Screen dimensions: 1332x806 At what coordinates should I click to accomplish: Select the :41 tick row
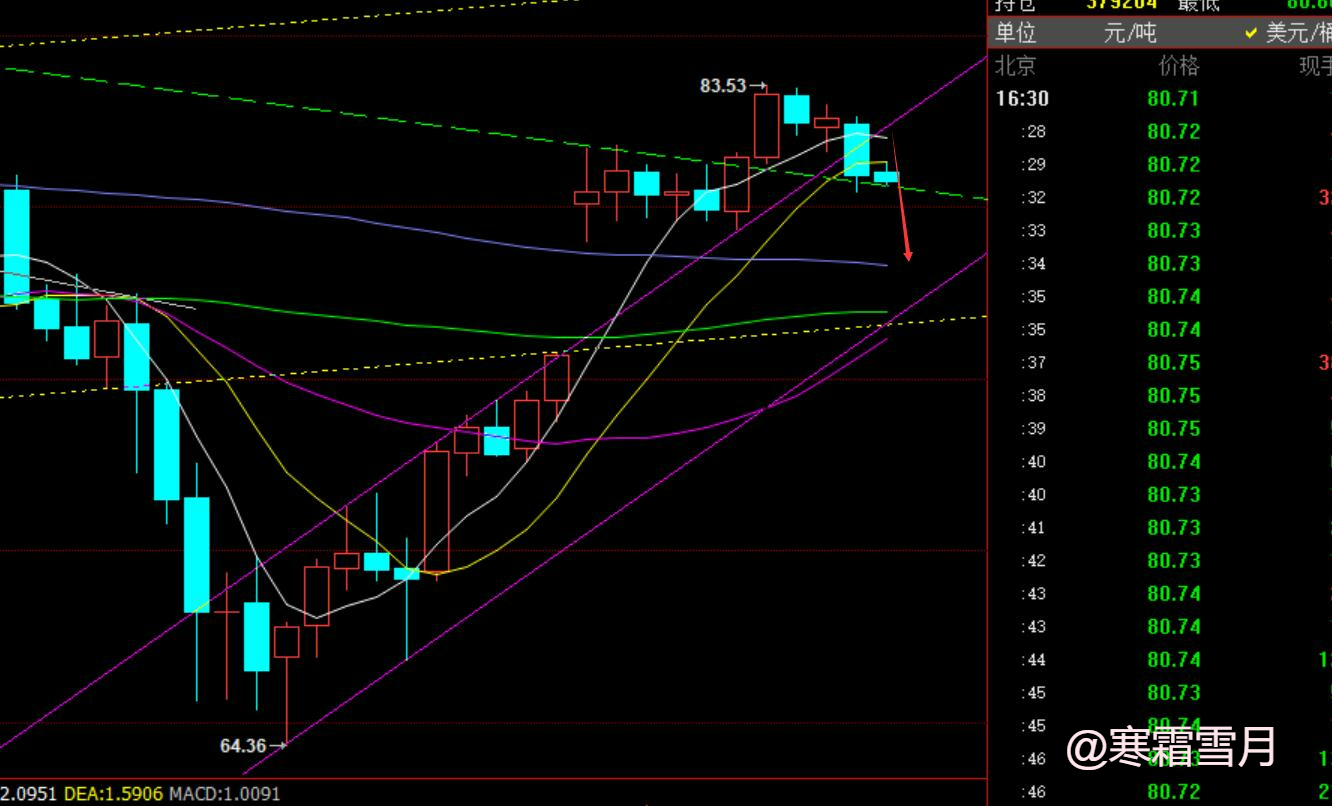(1161, 527)
